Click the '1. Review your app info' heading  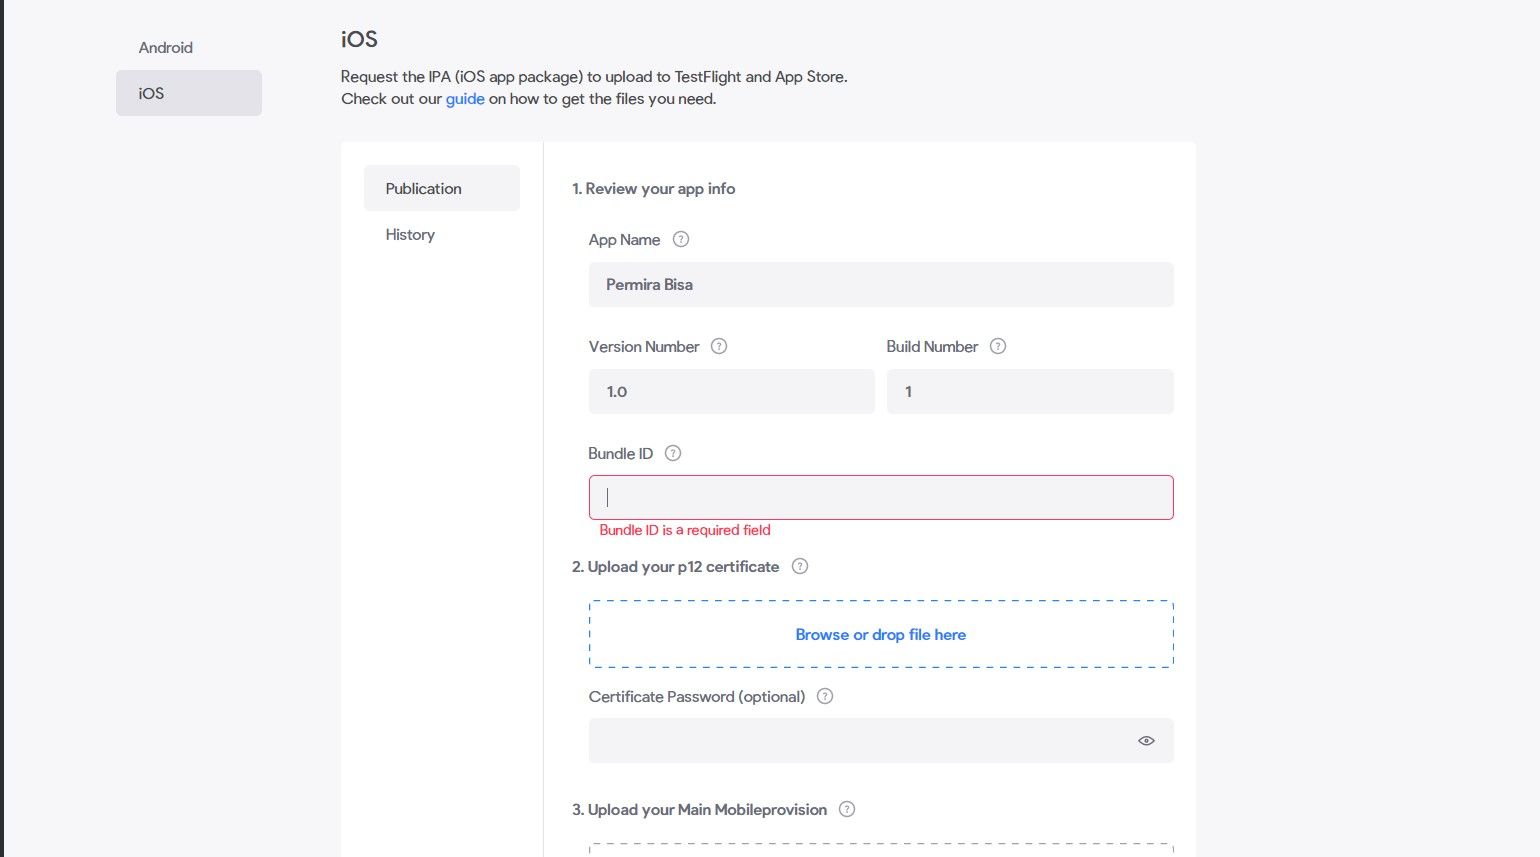tap(654, 188)
